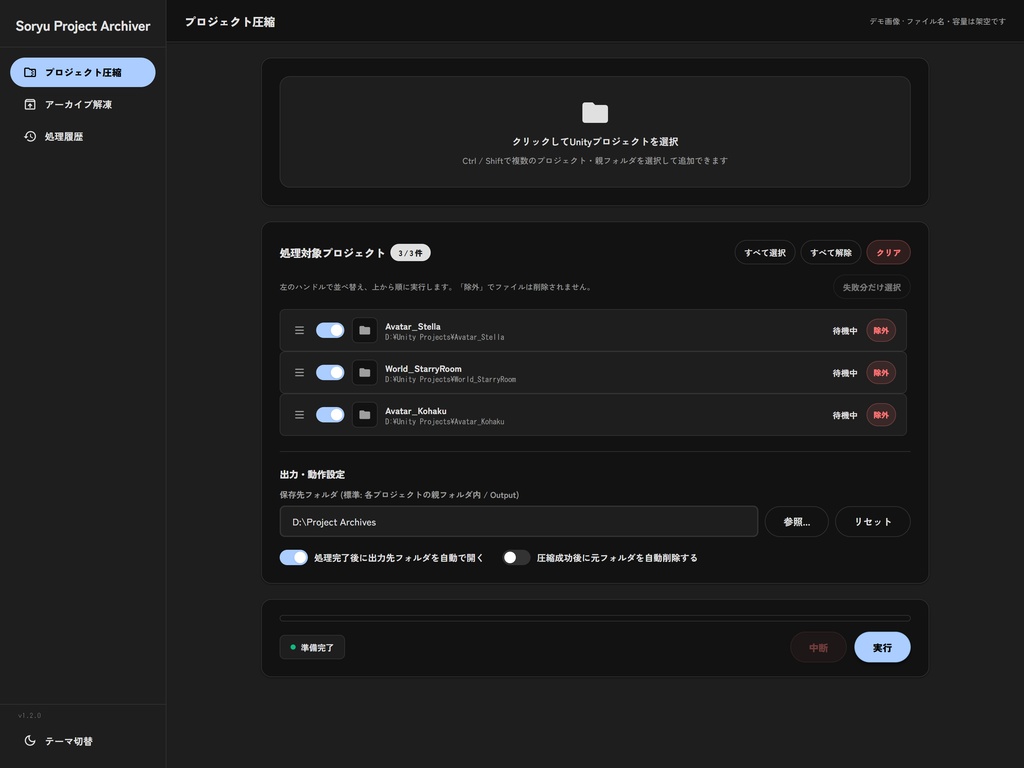Image resolution: width=1024 pixels, height=768 pixels.
Task: Click the history clock icon in sidebar
Action: (x=30, y=136)
